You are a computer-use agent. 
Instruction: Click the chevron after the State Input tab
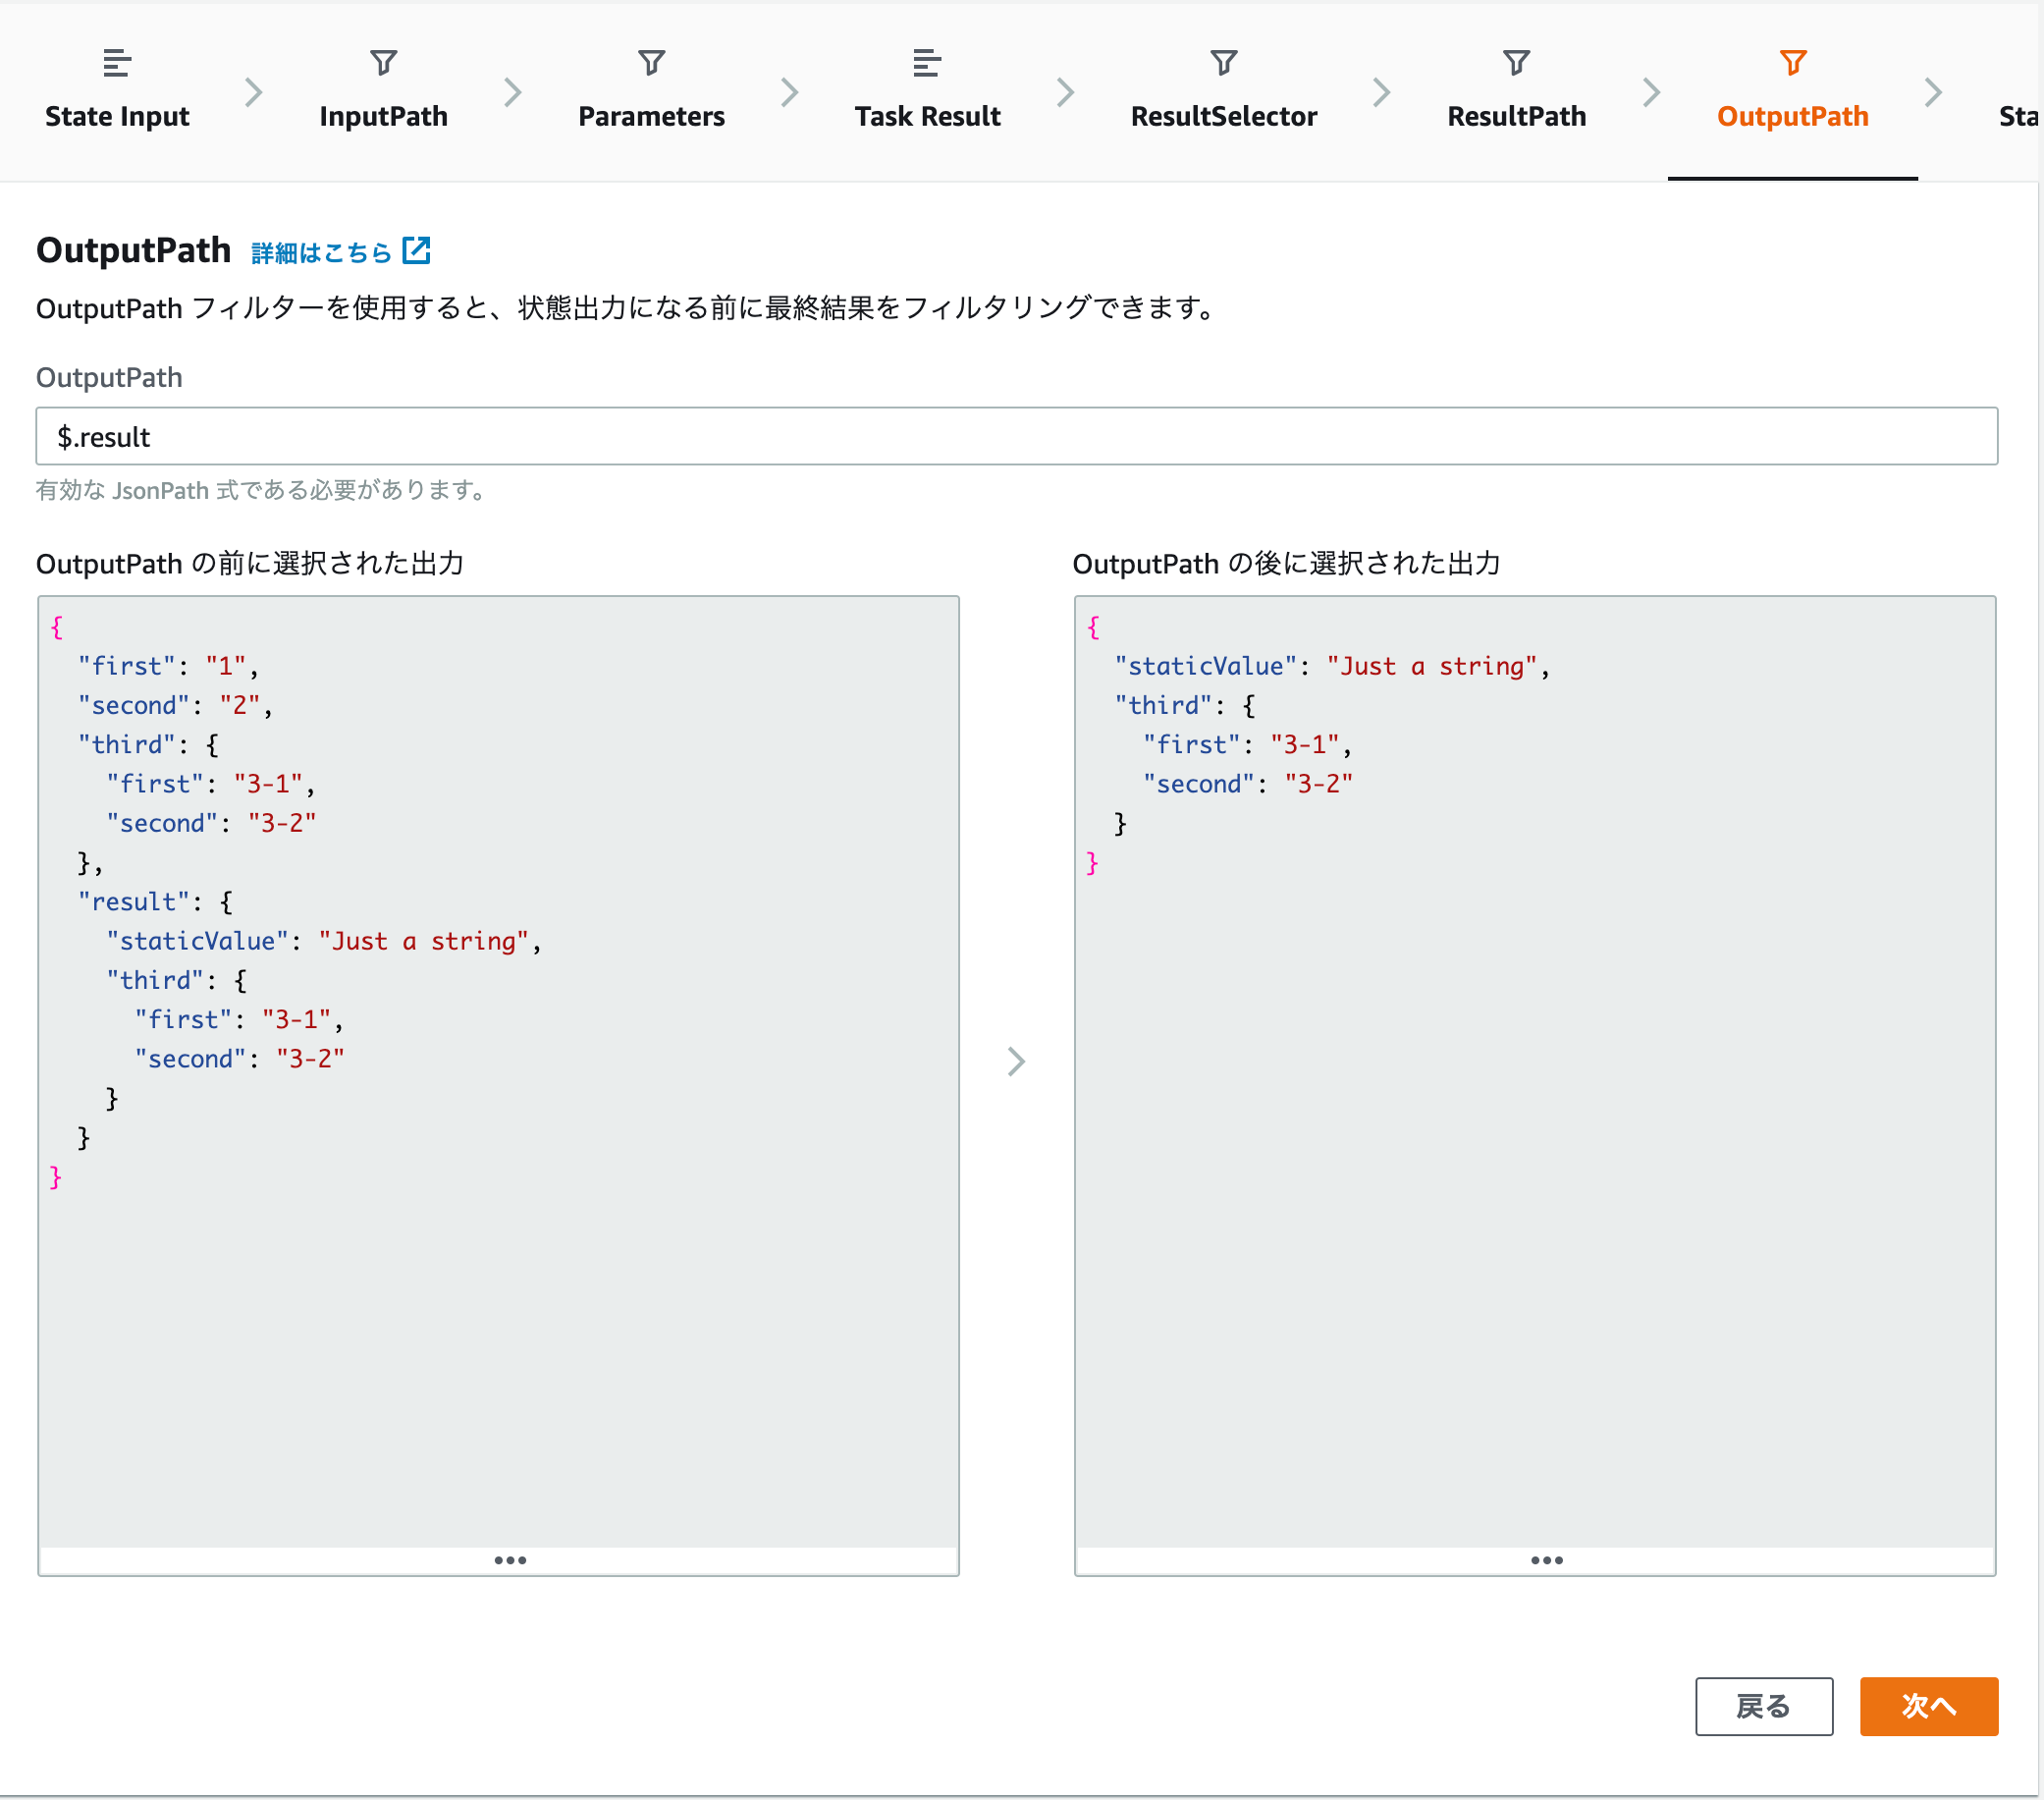tap(253, 92)
